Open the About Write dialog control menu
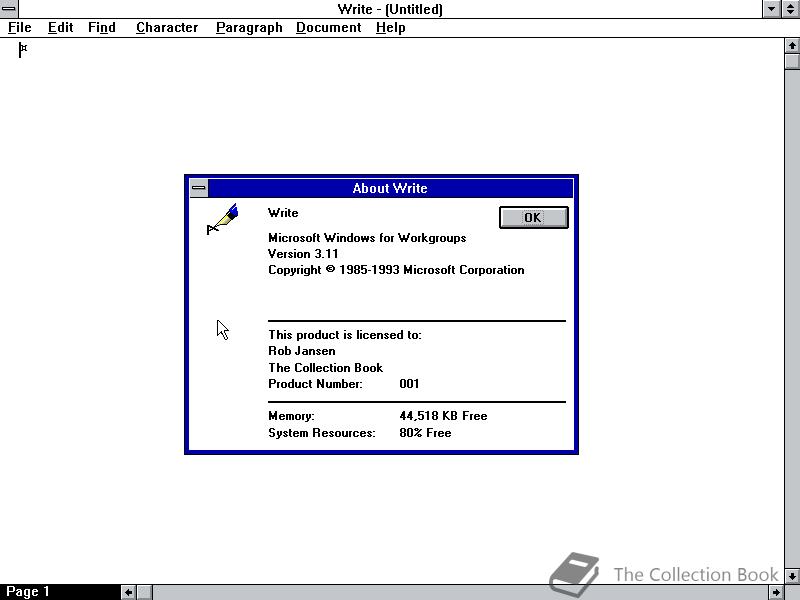The image size is (800, 600). pyautogui.click(x=198, y=188)
